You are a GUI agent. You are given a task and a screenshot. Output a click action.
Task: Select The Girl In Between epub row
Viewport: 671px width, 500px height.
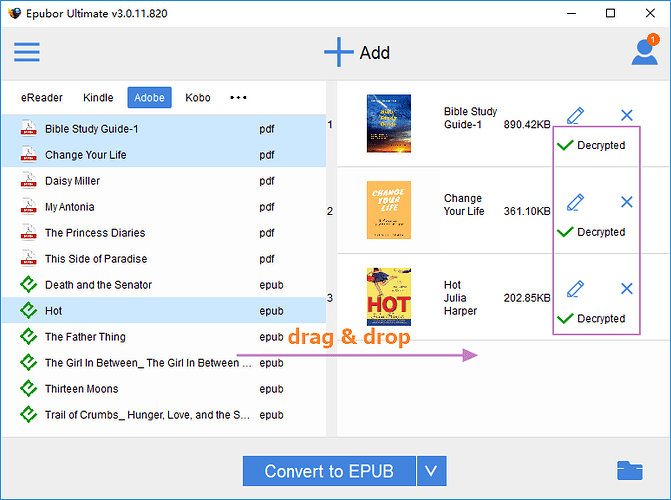point(164,363)
